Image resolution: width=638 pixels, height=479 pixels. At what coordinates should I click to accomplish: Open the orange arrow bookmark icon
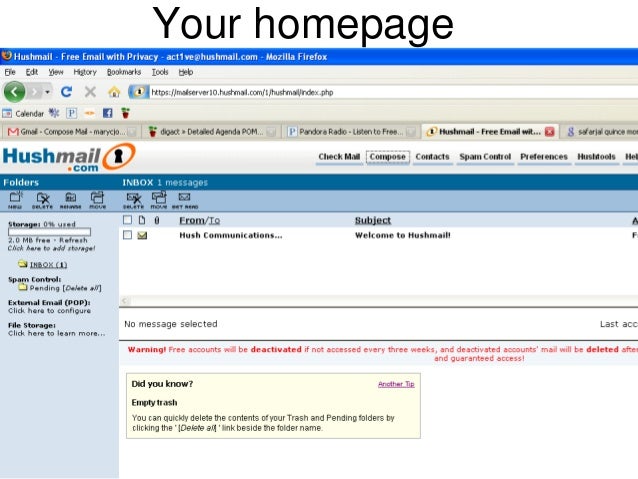tap(90, 113)
